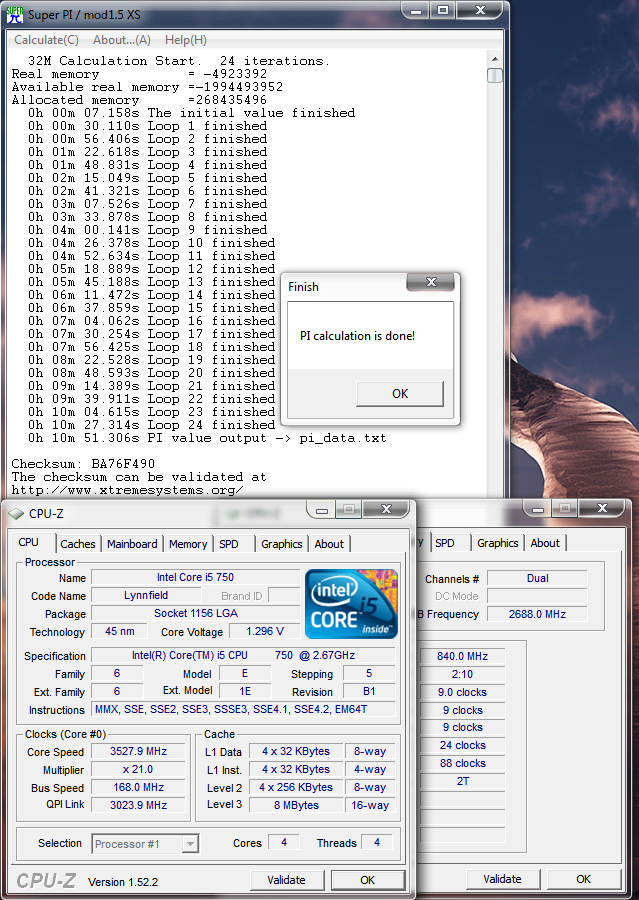Click the Checksum: BA76F490 line
This screenshot has width=639, height=900.
click(83, 464)
